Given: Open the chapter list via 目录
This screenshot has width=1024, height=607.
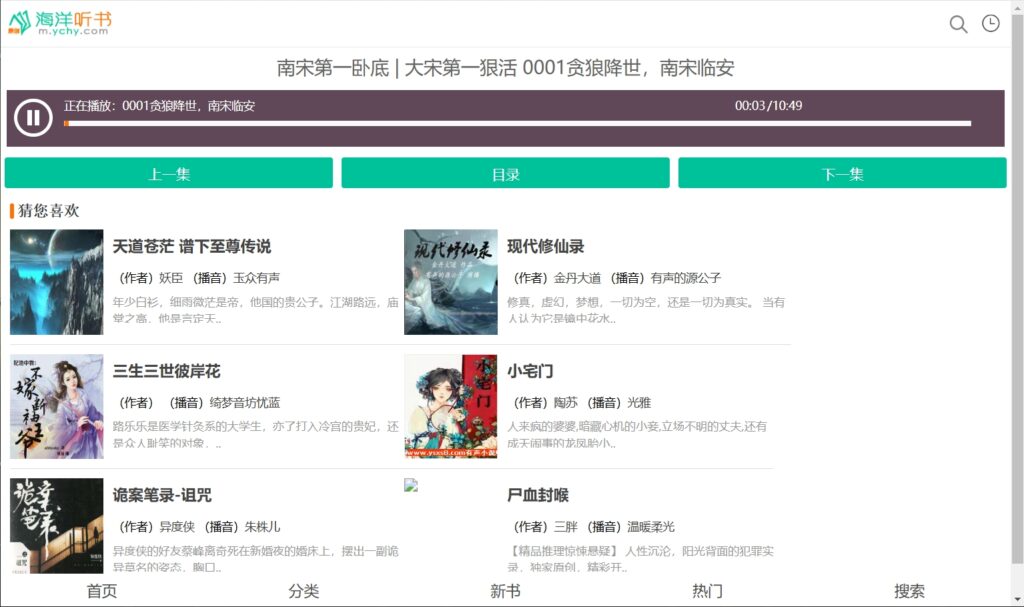Looking at the screenshot, I should [505, 172].
